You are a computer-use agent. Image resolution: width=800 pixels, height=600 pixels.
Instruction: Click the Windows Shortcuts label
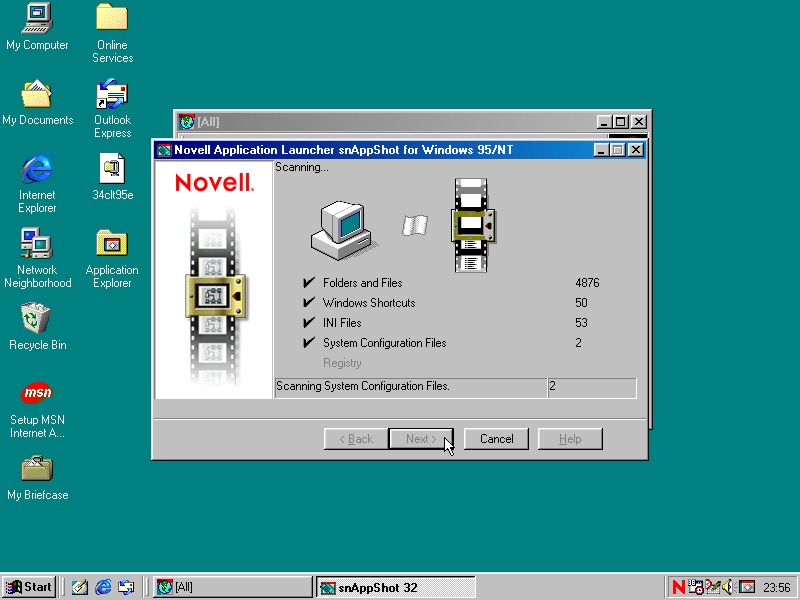369,303
